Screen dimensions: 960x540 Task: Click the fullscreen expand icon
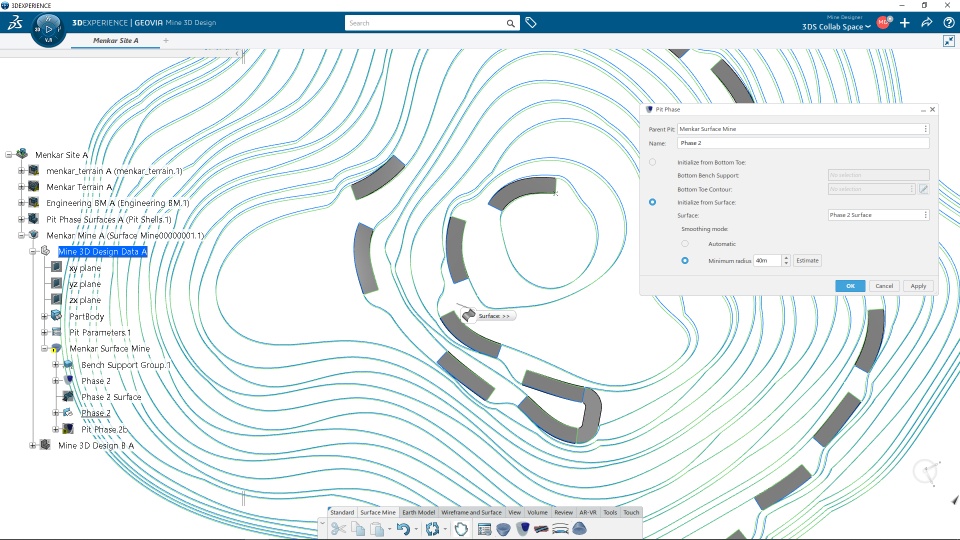tap(948, 41)
